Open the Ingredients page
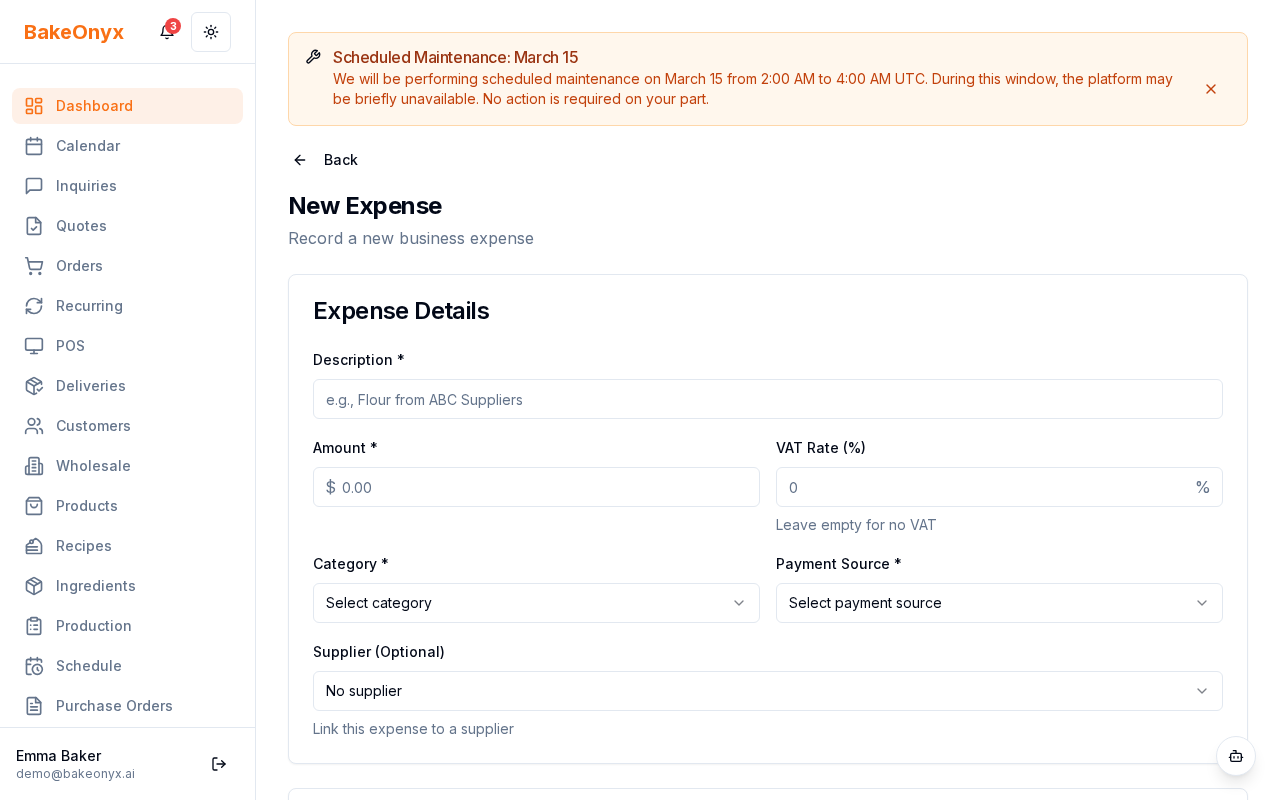Viewport: 1280px width, 800px height. (95, 586)
